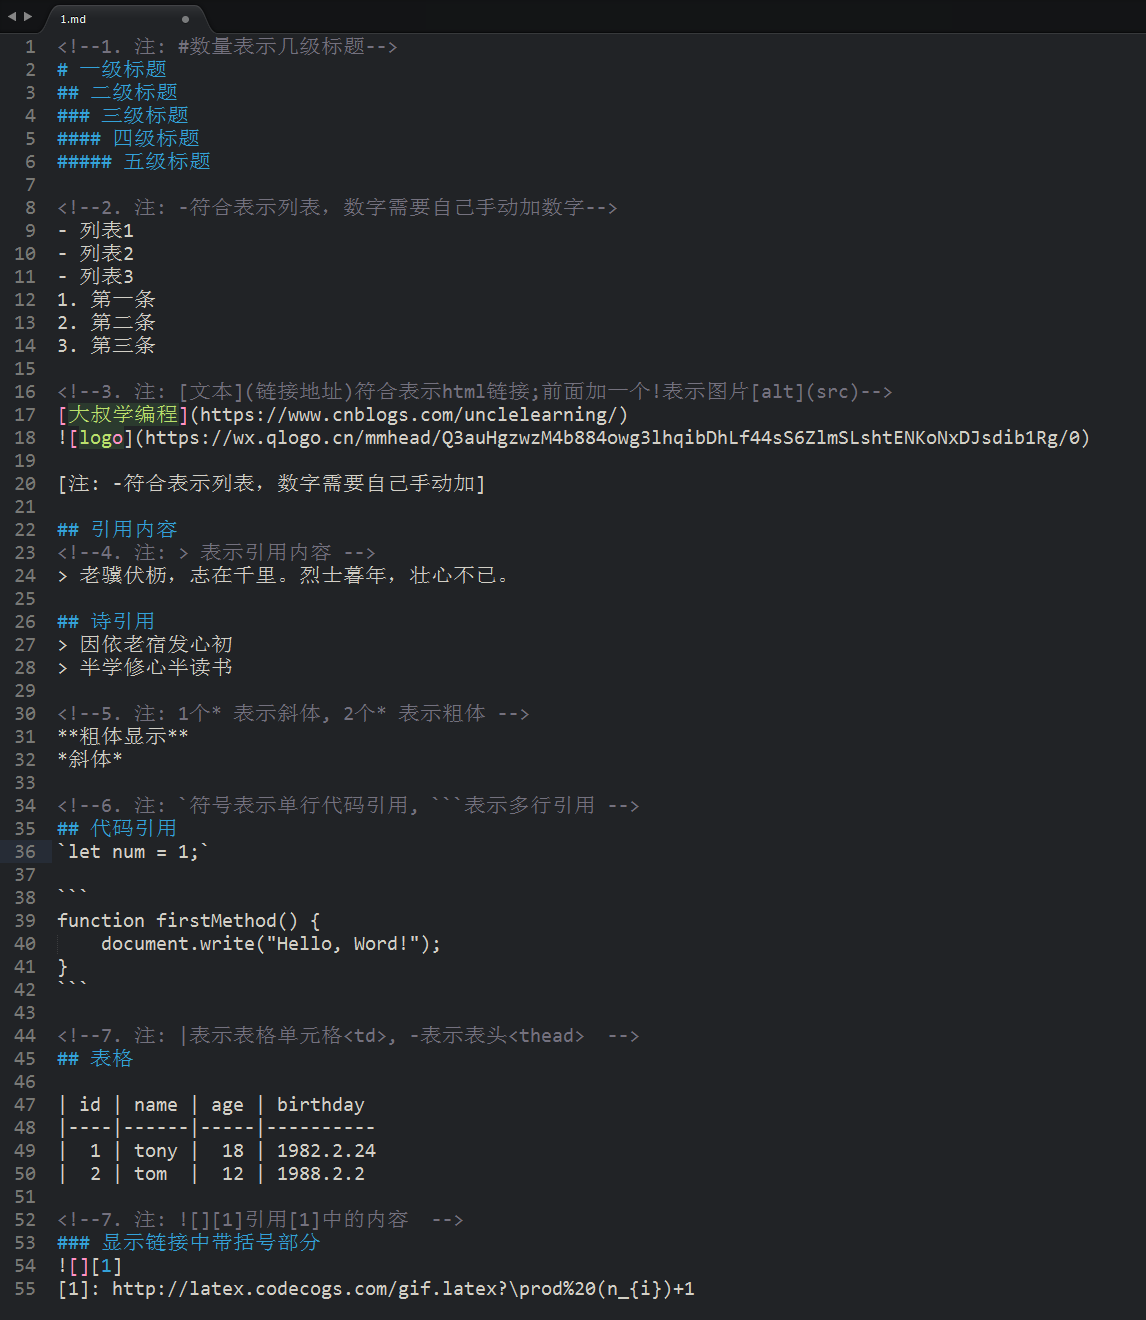Click the latex.codecogs.com URL on line 55
Viewport: 1146px width, 1320px height.
click(402, 1289)
